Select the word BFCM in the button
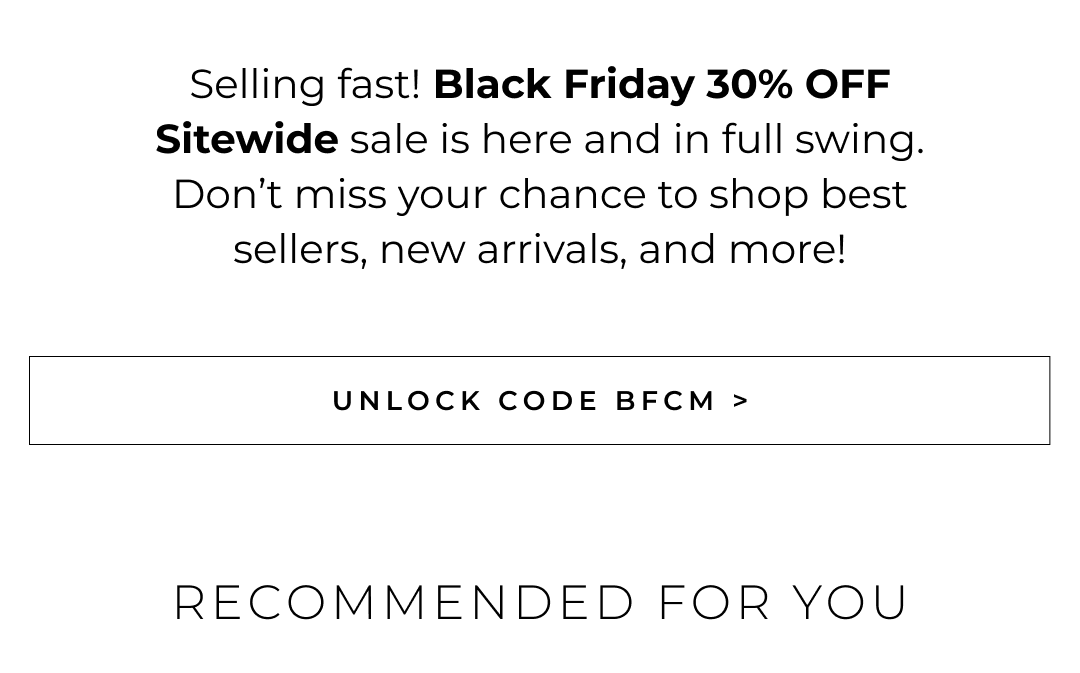The width and height of the screenshot is (1080, 673). (665, 400)
